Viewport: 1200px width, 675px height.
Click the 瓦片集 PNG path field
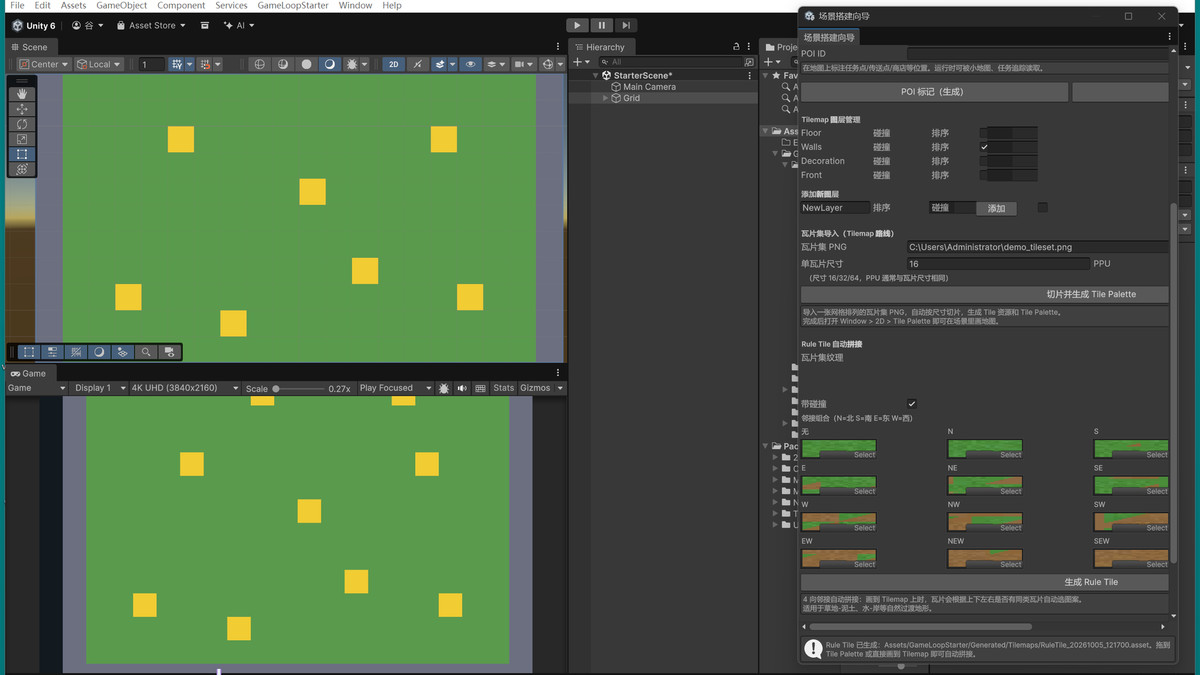1037,246
